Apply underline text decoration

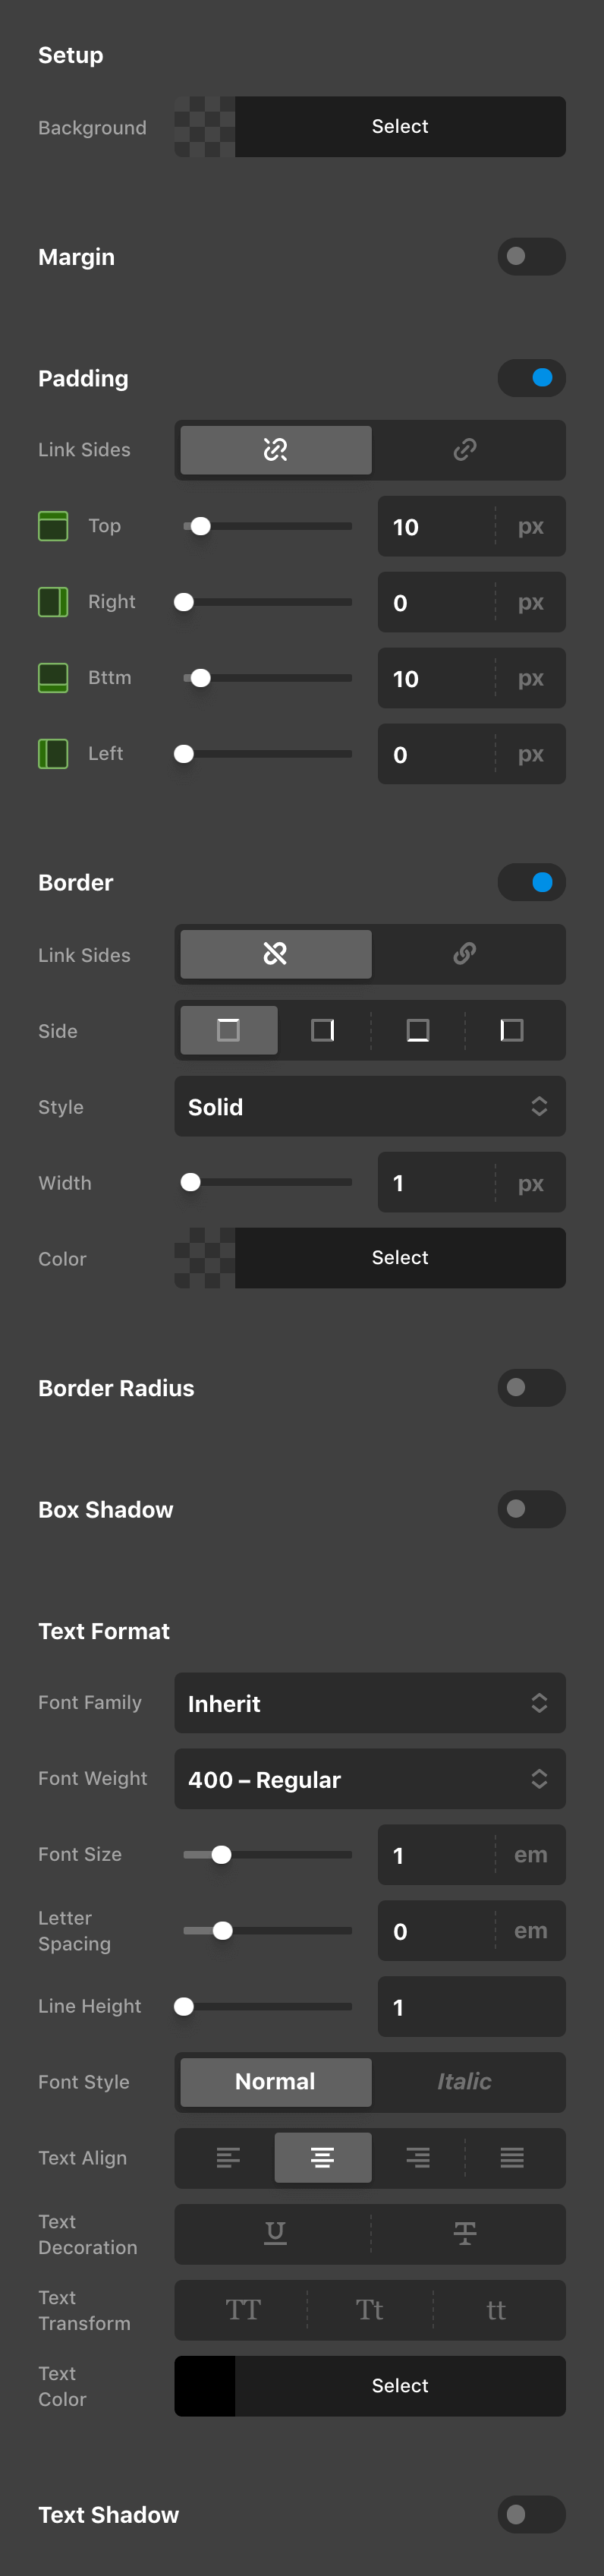pyautogui.click(x=275, y=2233)
